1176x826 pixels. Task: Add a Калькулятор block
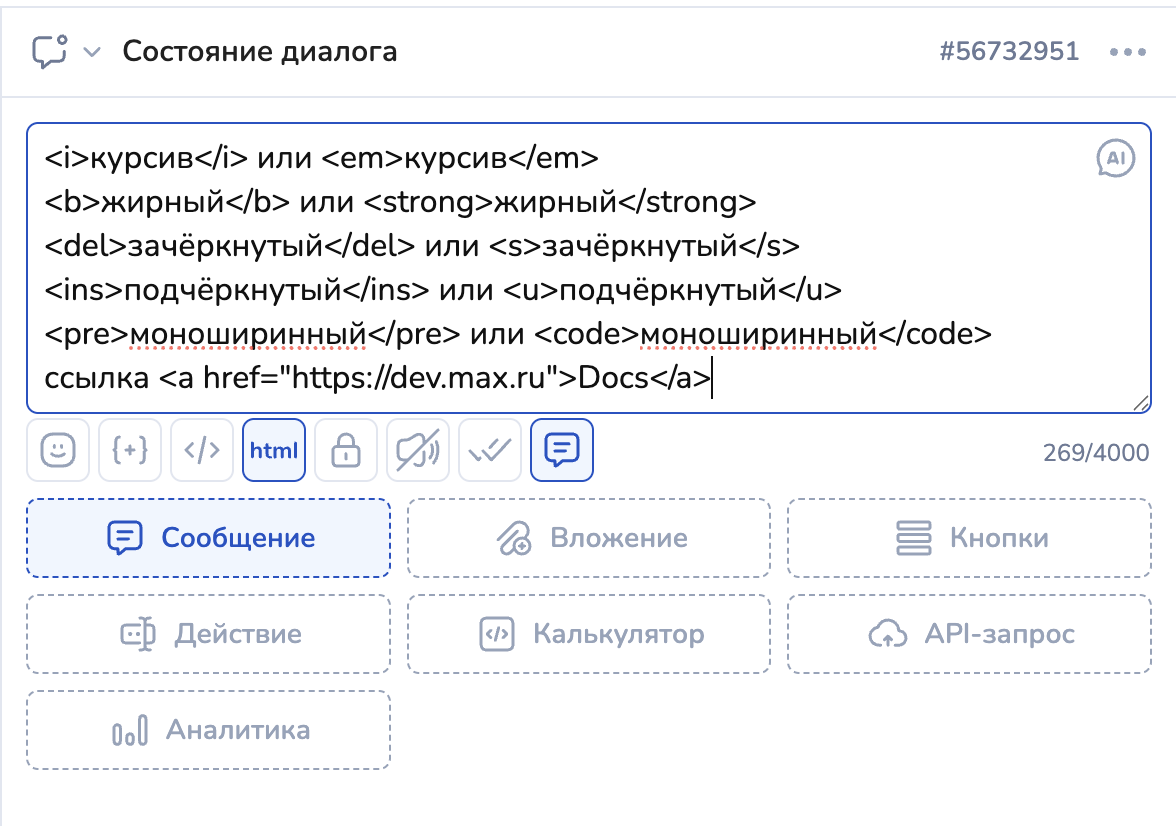(589, 634)
